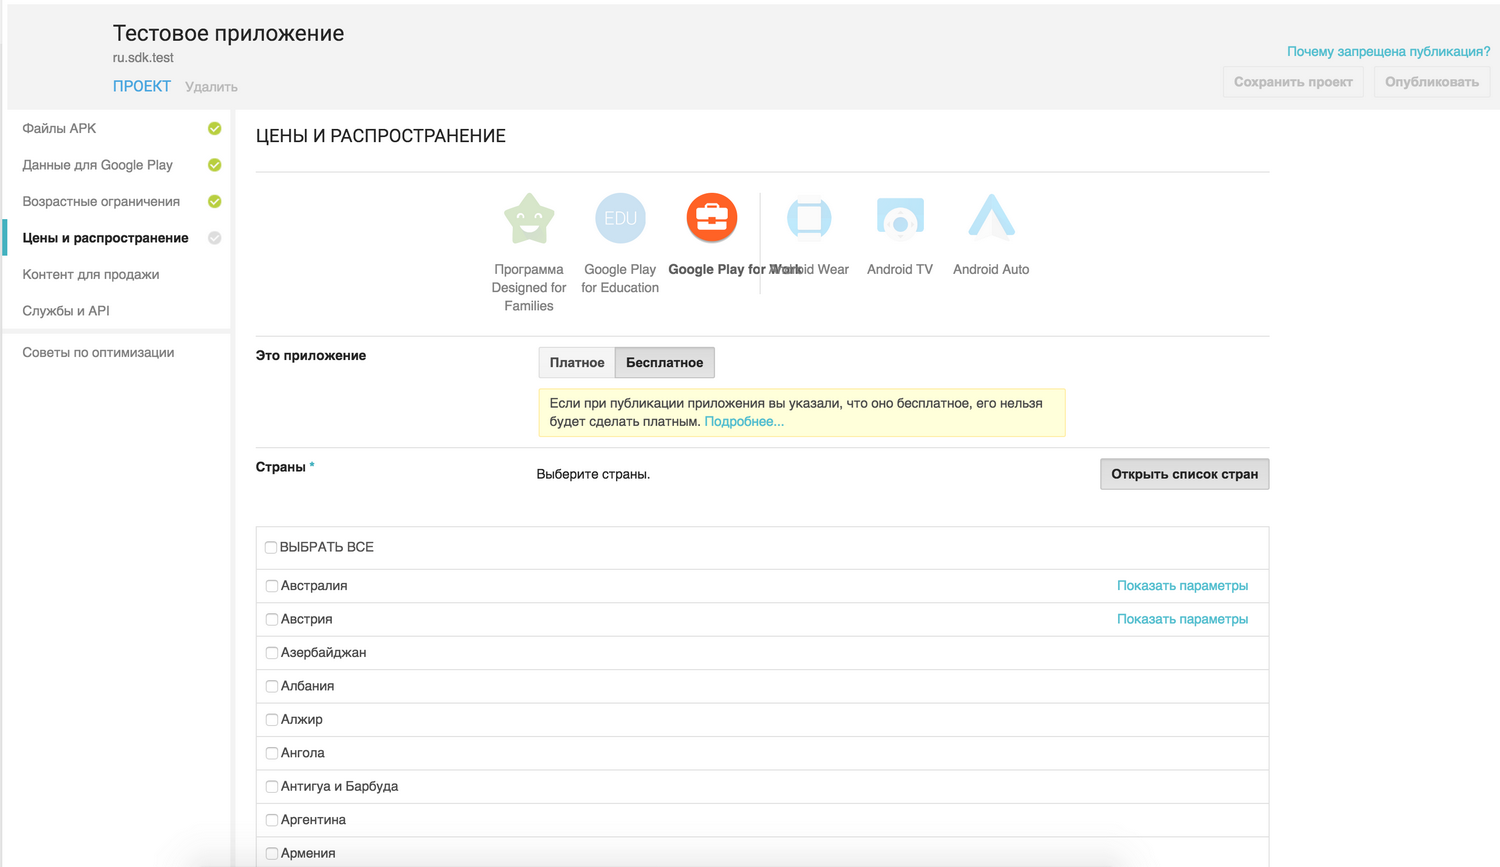
Task: Click the Google Play for Work briefcase icon
Action: [x=711, y=218]
